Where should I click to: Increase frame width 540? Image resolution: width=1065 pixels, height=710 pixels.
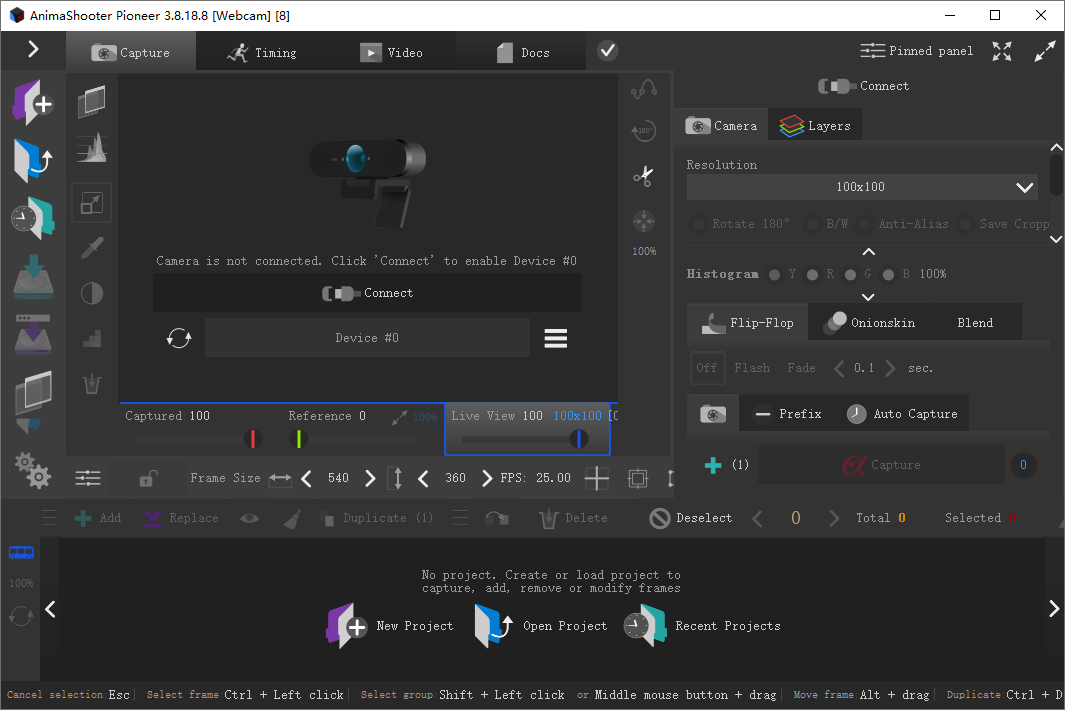[x=369, y=478]
